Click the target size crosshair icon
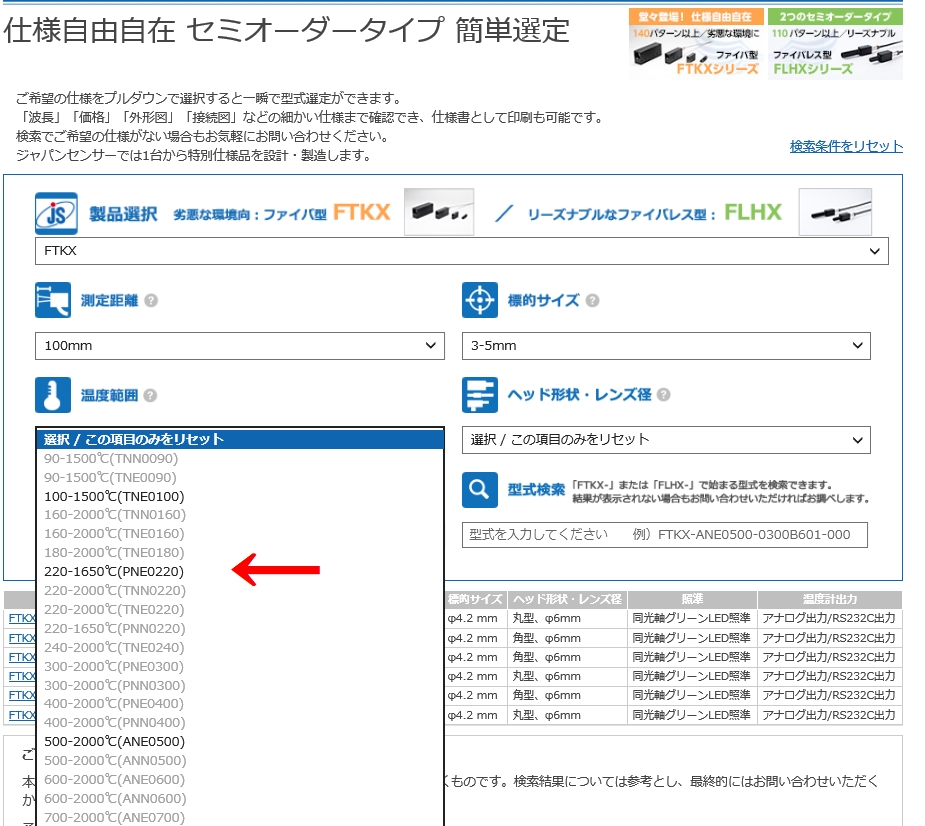This screenshot has width=925, height=826. pyautogui.click(x=480, y=300)
